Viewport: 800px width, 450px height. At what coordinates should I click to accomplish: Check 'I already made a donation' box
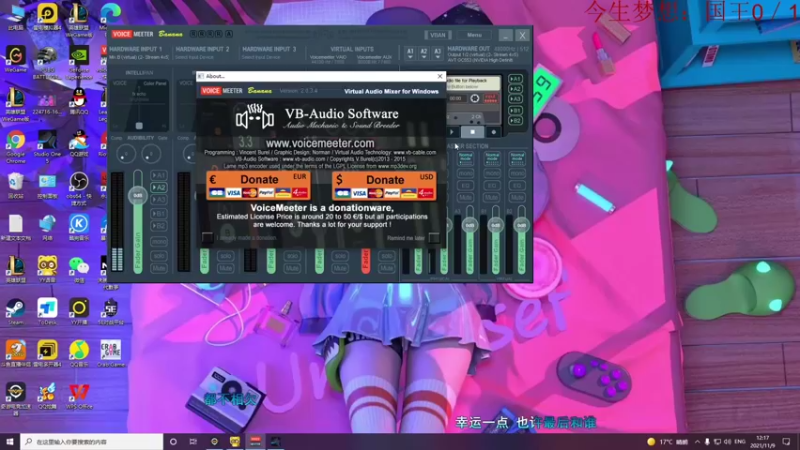[207, 237]
